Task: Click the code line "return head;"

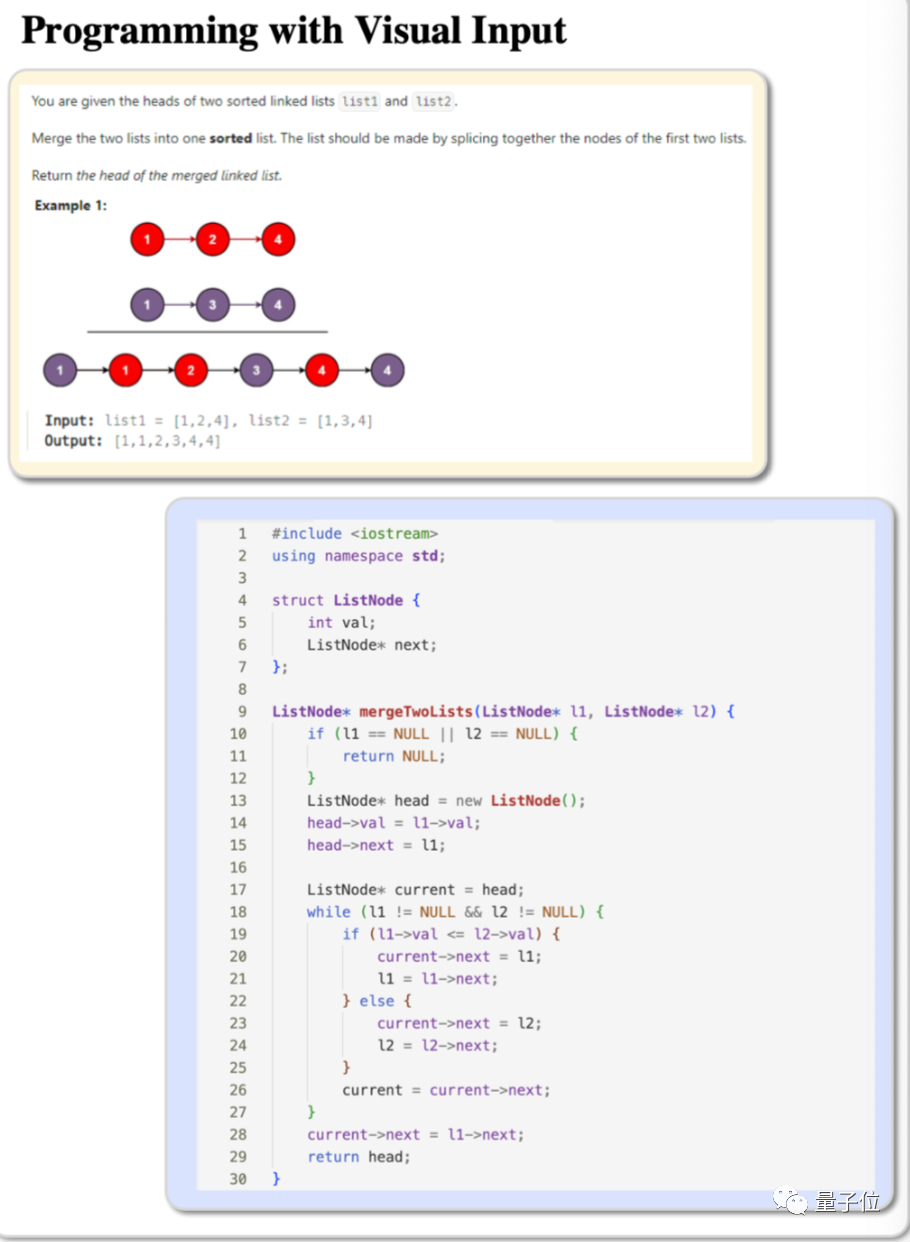Action: [x=359, y=1156]
